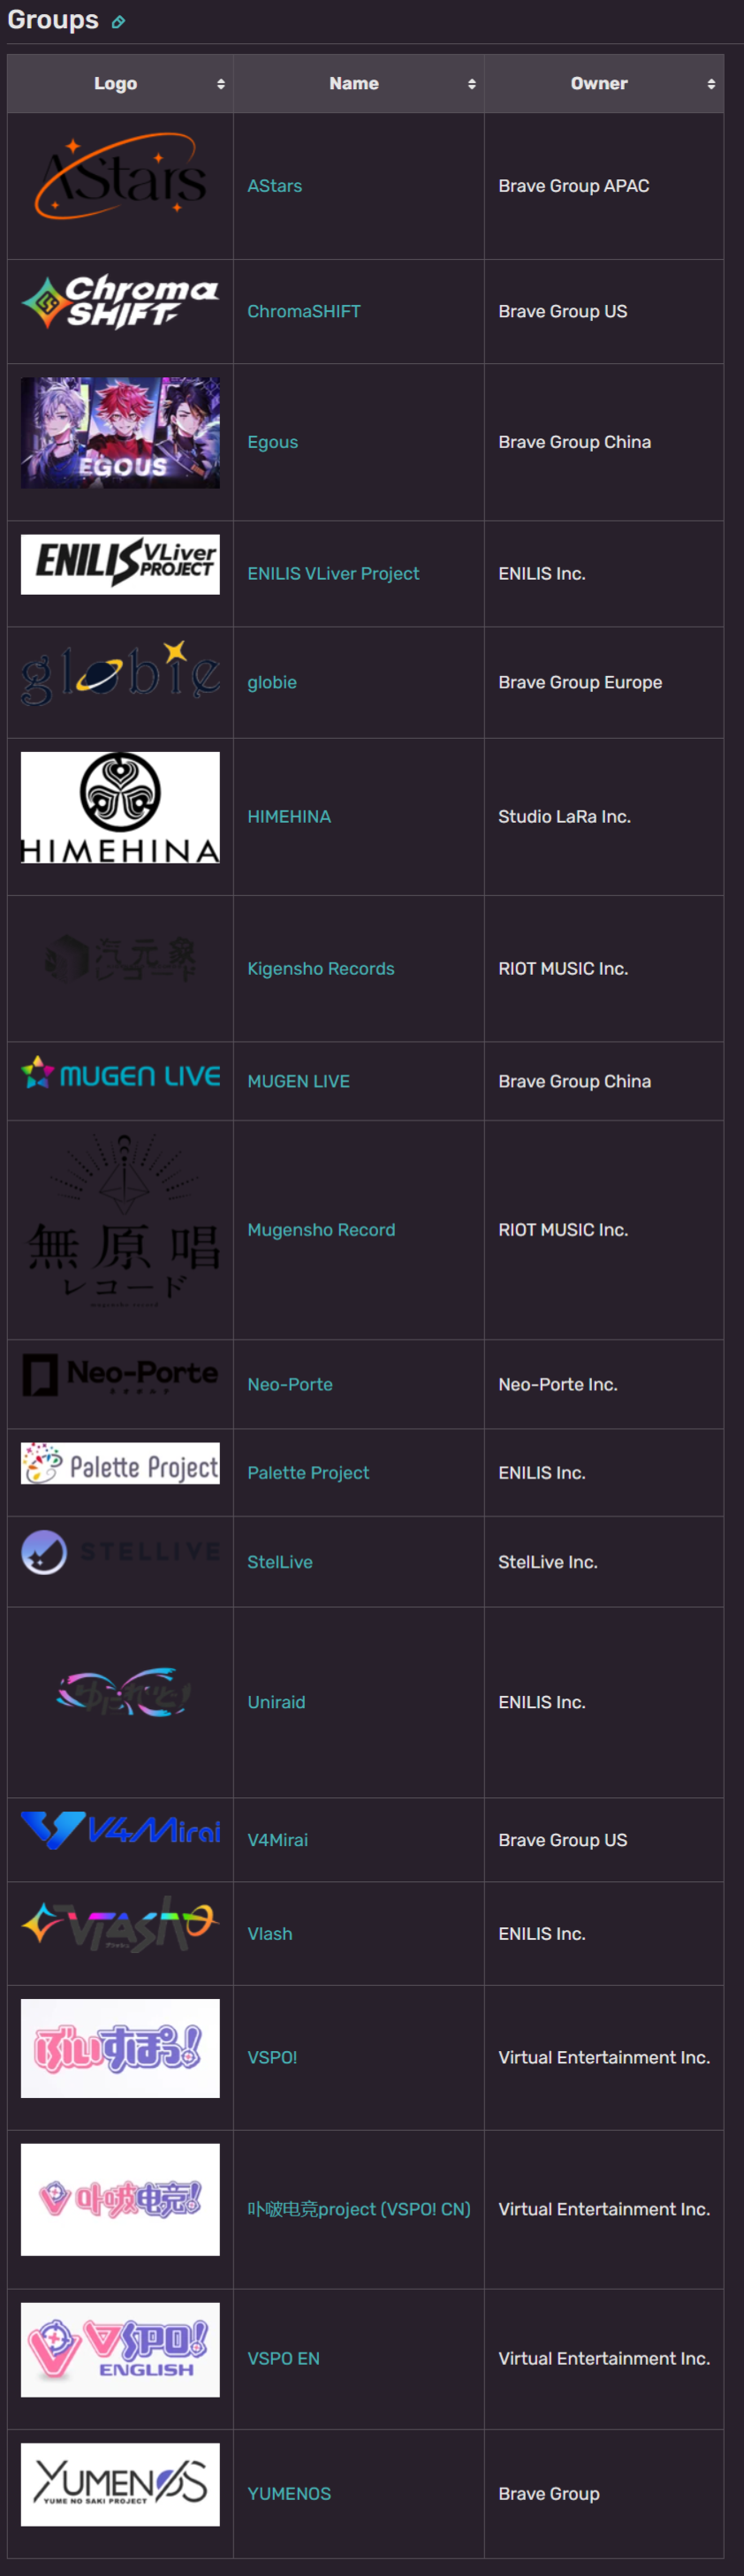Screen dimensions: 744x2576
Task: Follow the globie name link
Action: [272, 683]
